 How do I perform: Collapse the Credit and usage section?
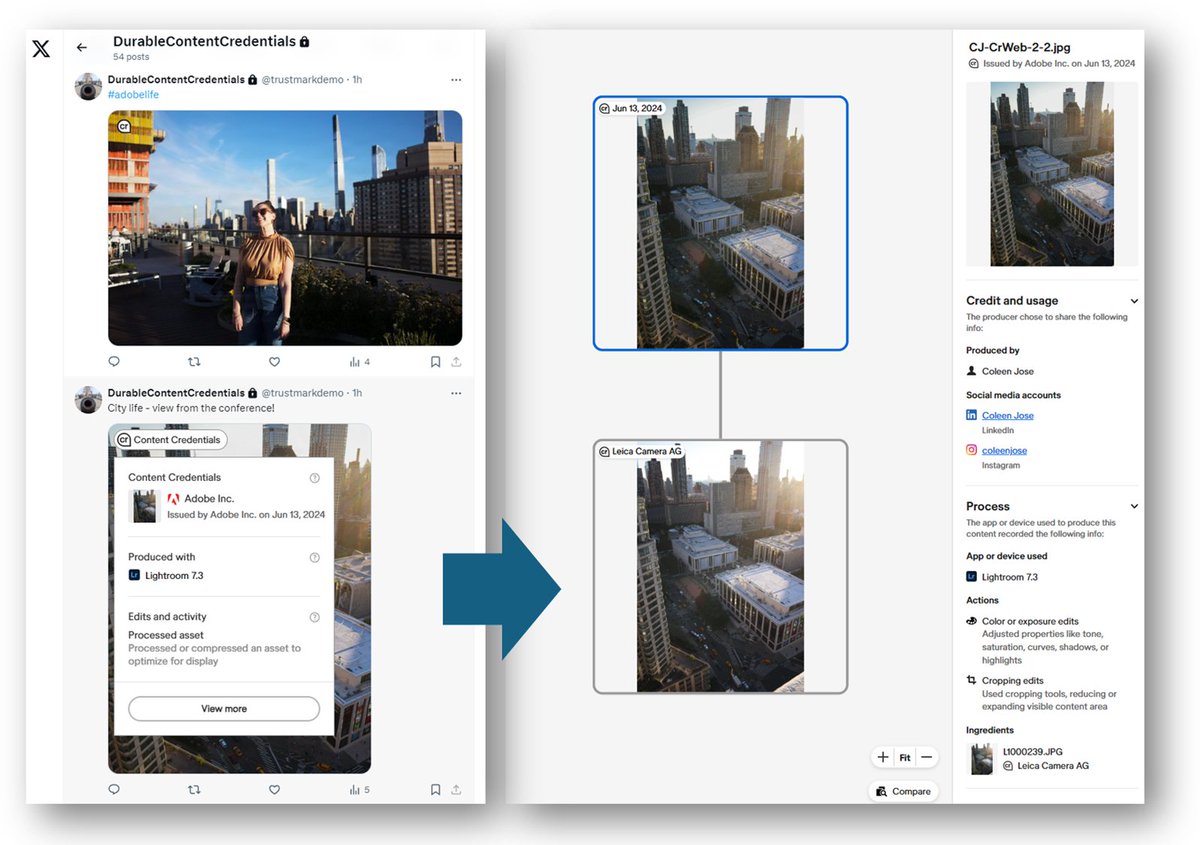point(1134,301)
